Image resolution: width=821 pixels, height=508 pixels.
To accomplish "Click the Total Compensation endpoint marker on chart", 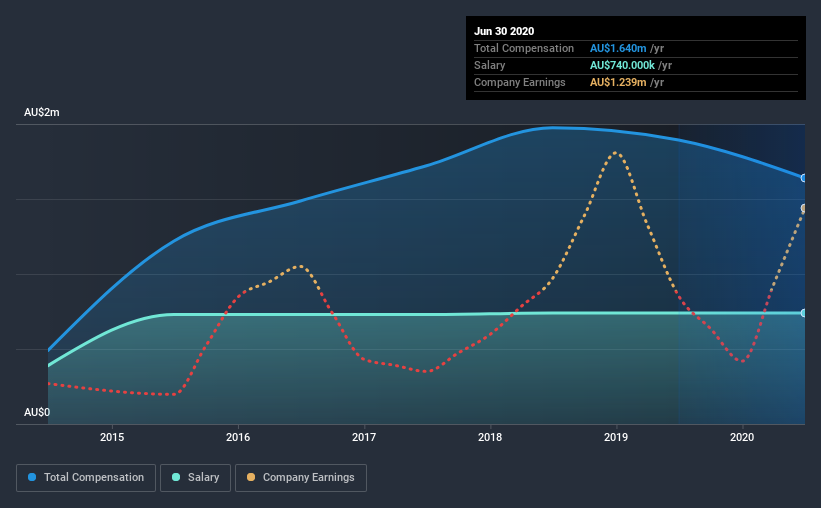I will click(804, 178).
